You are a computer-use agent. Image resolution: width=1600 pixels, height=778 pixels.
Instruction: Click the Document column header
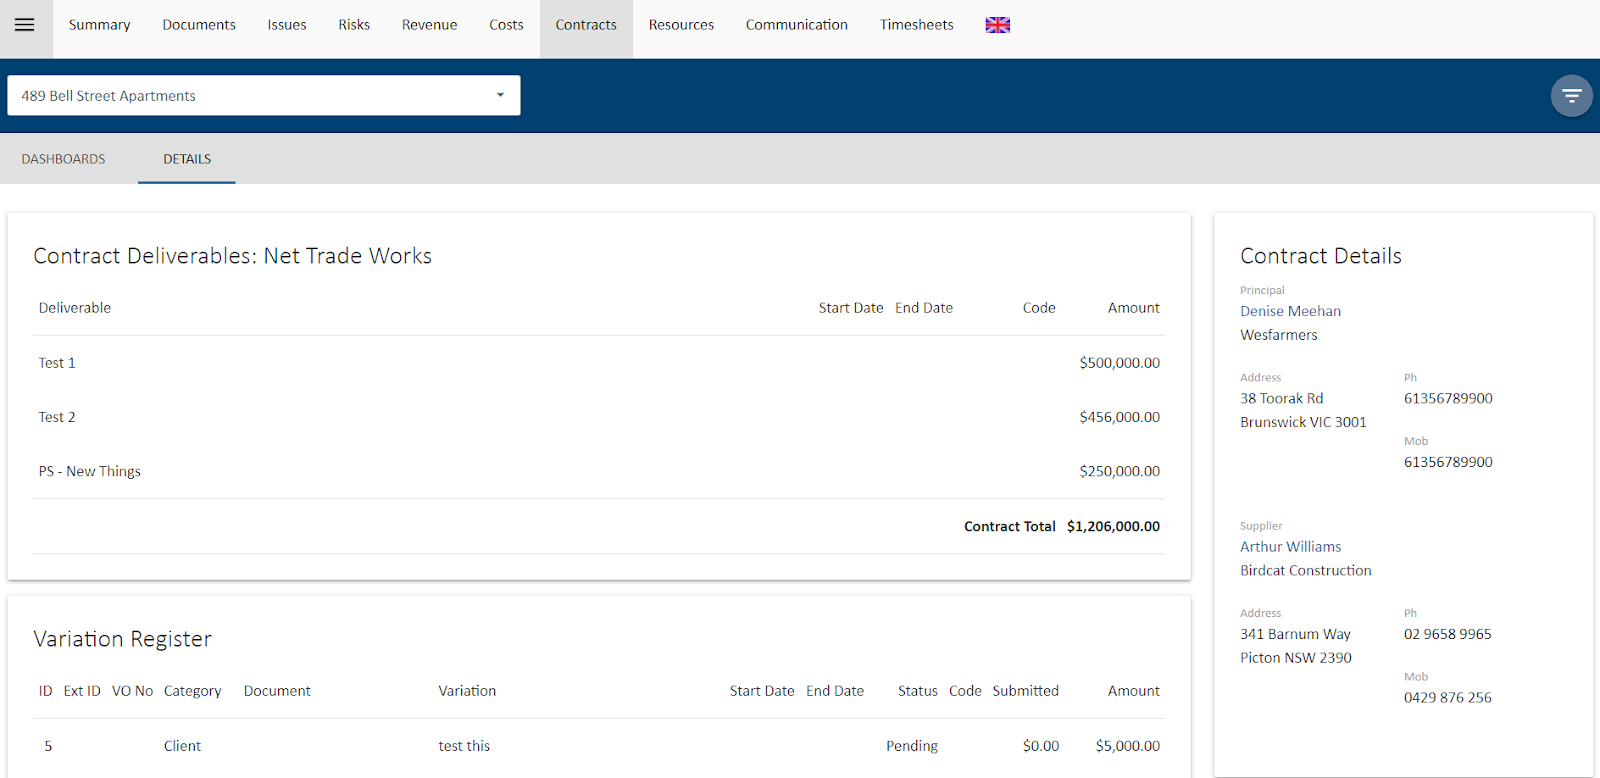(277, 691)
